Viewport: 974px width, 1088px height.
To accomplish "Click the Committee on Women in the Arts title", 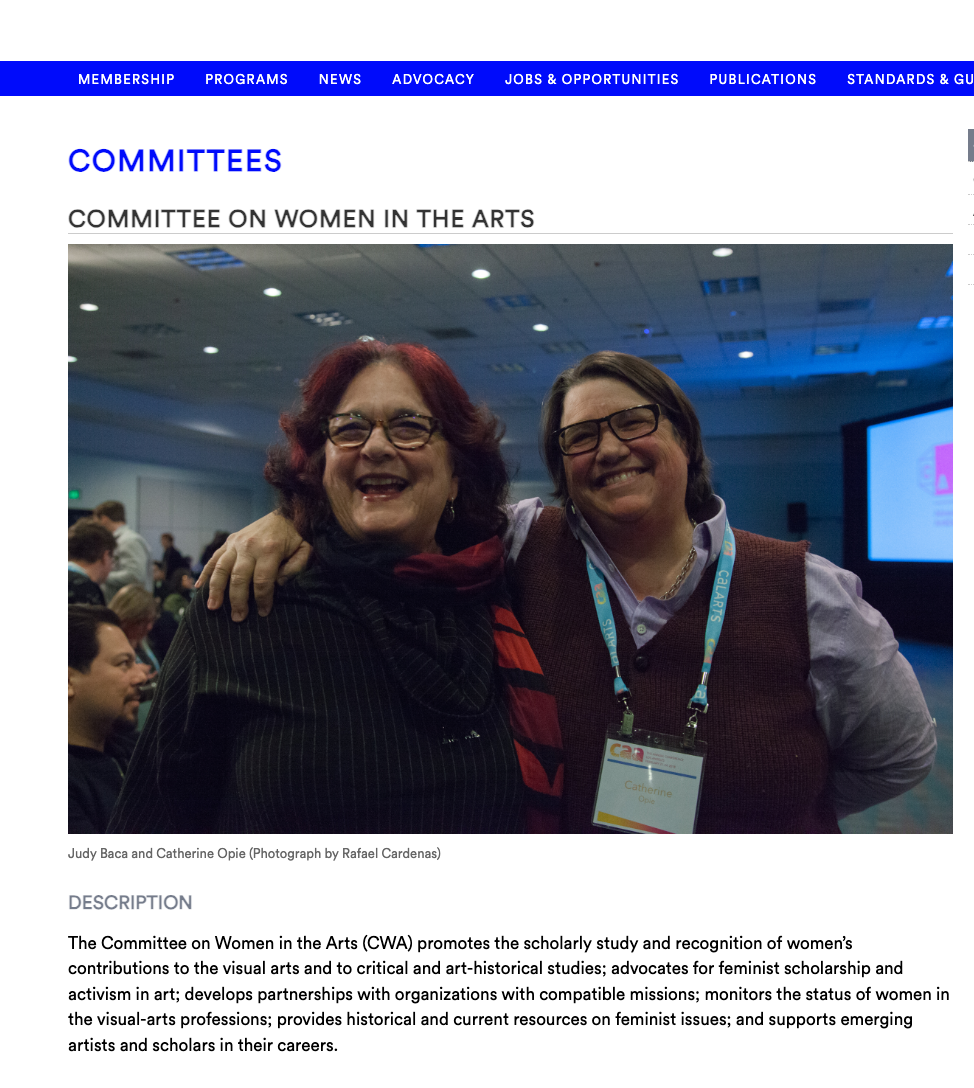I will (x=301, y=219).
